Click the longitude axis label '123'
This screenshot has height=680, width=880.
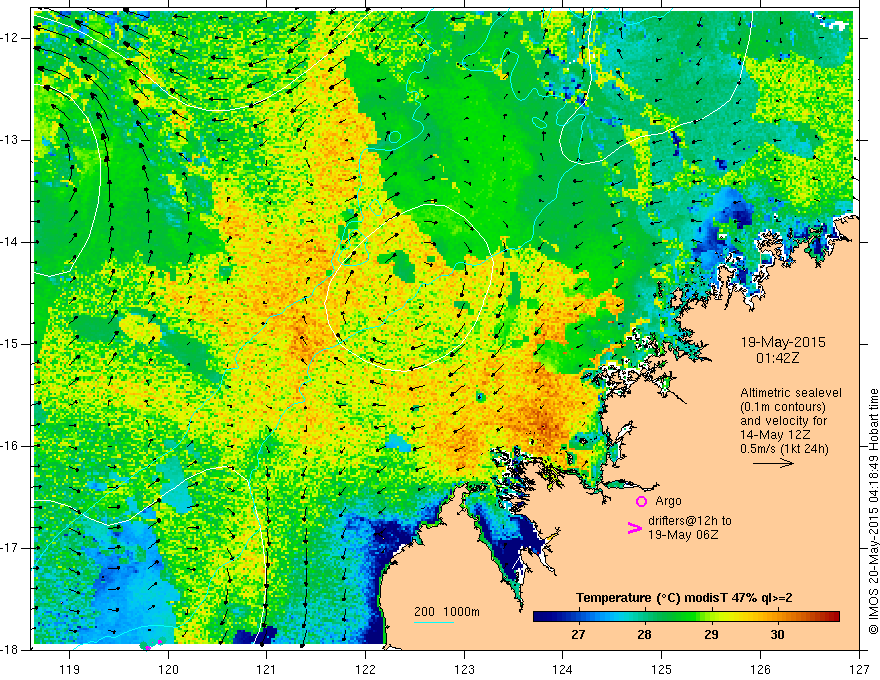[x=464, y=669]
